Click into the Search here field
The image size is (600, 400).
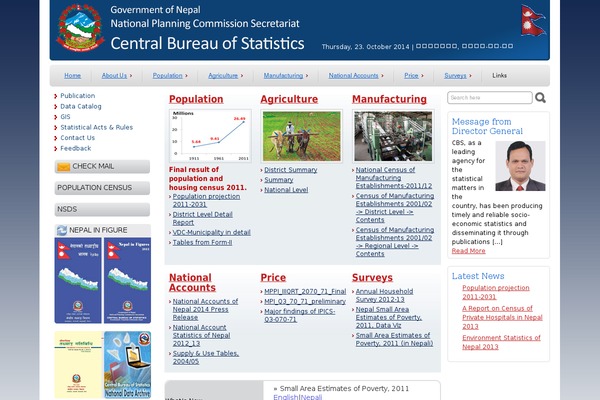489,98
